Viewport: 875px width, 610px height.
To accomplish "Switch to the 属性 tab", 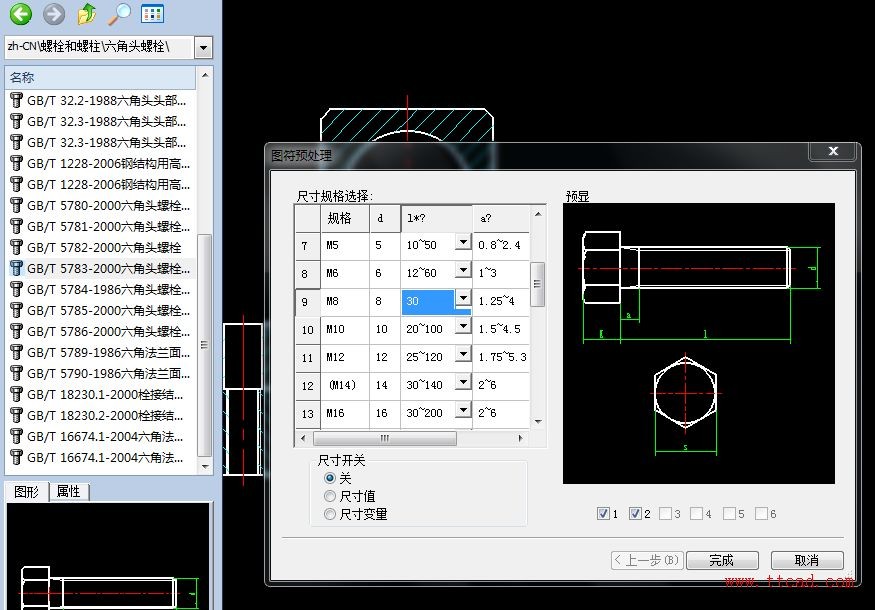I will click(x=69, y=491).
